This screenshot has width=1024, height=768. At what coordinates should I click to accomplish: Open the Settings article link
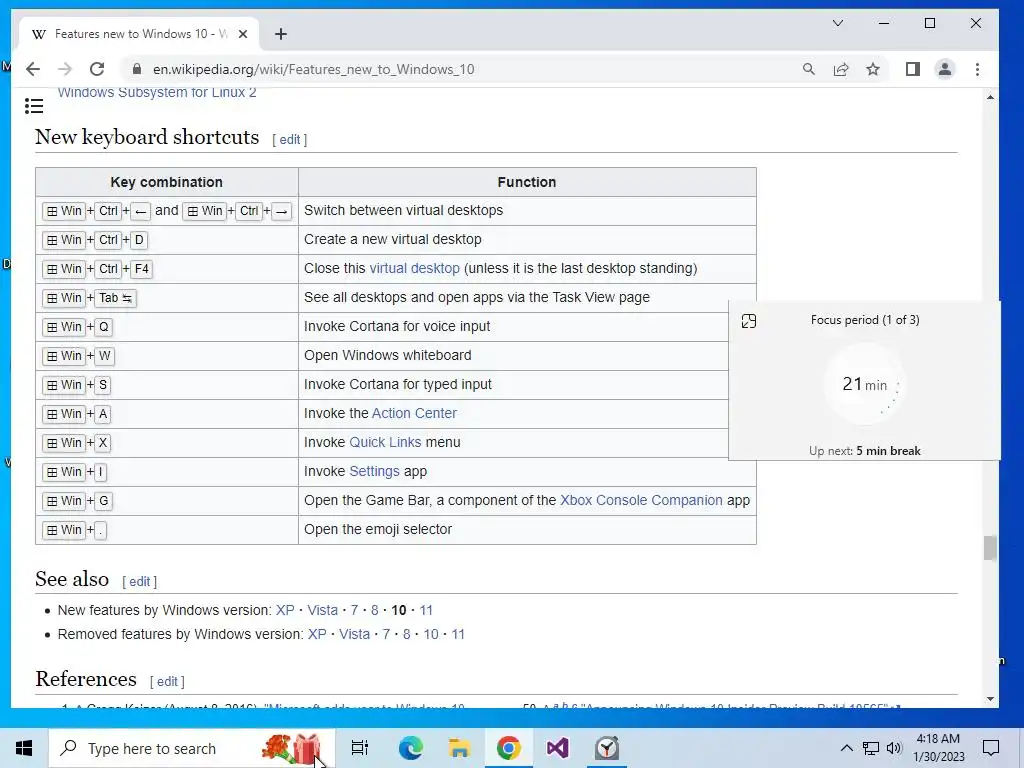point(374,472)
